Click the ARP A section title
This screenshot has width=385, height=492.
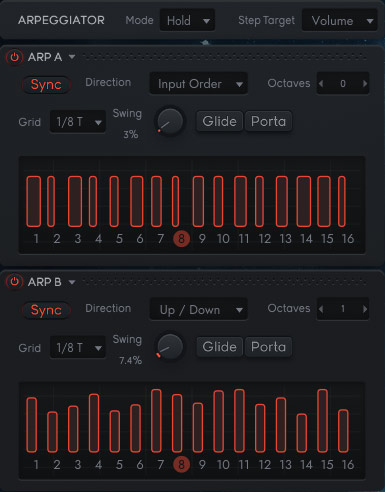45,57
